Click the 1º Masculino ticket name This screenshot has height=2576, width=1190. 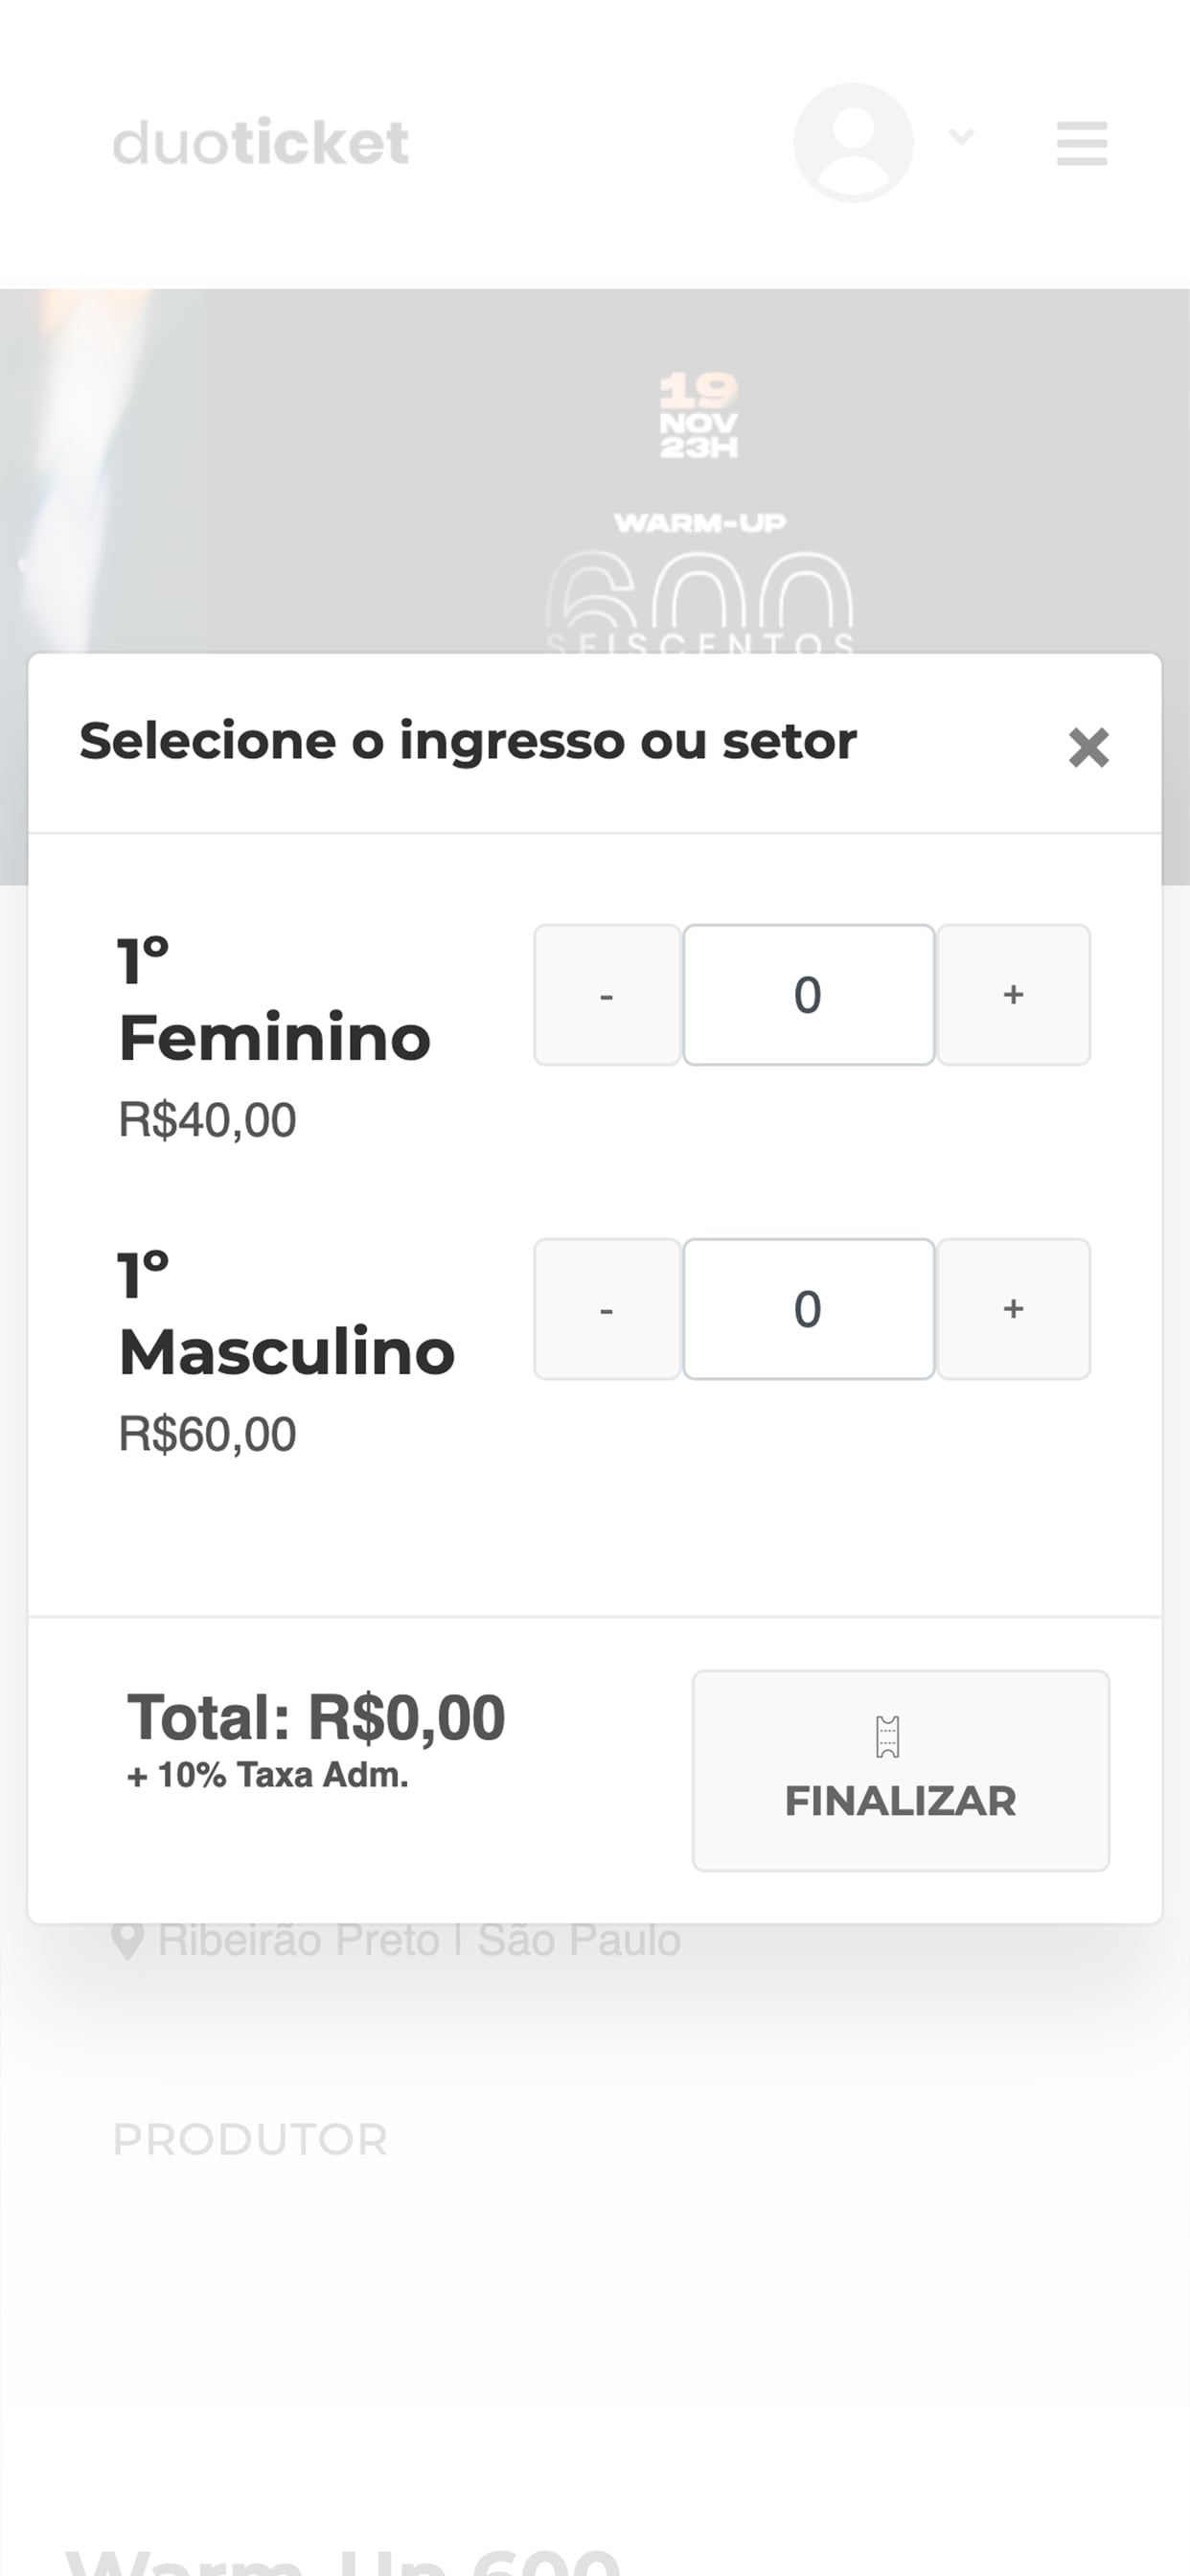coord(287,1314)
